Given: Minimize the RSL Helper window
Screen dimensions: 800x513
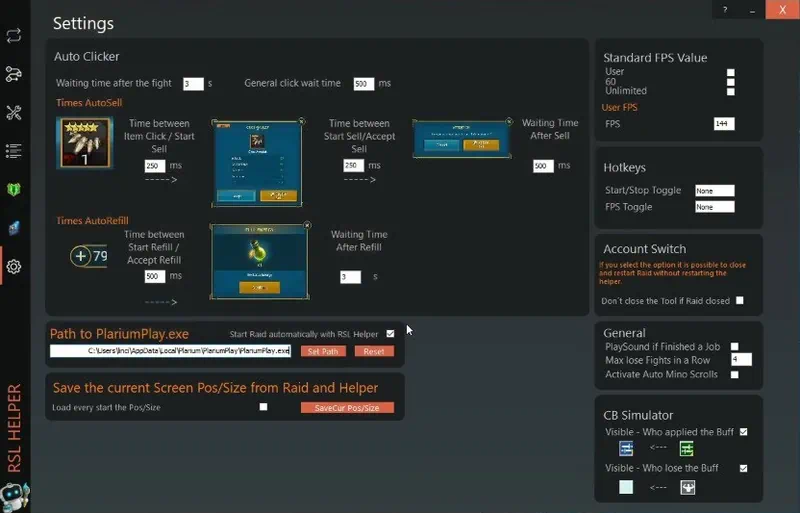Looking at the screenshot, I should (x=752, y=10).
